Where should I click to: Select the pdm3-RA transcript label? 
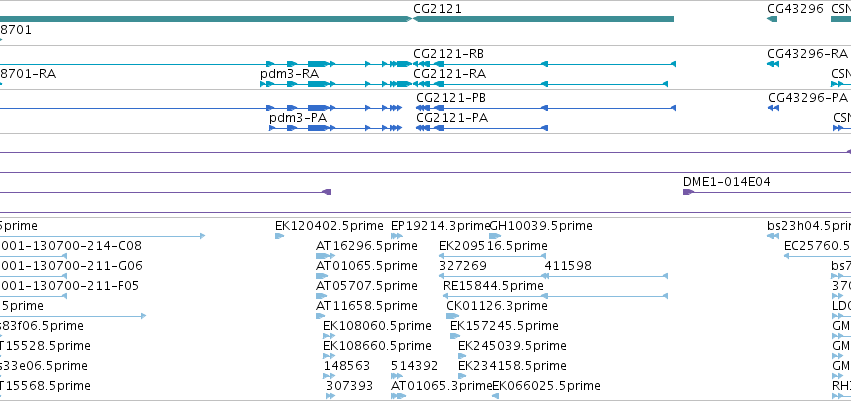tap(289, 74)
